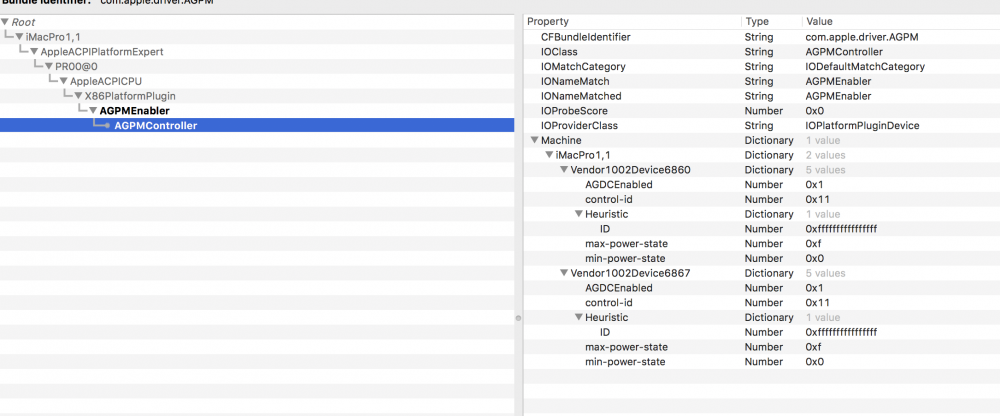The image size is (1000, 416).
Task: Select iMacPro1,1 in the left tree
Action: click(x=257, y=37)
